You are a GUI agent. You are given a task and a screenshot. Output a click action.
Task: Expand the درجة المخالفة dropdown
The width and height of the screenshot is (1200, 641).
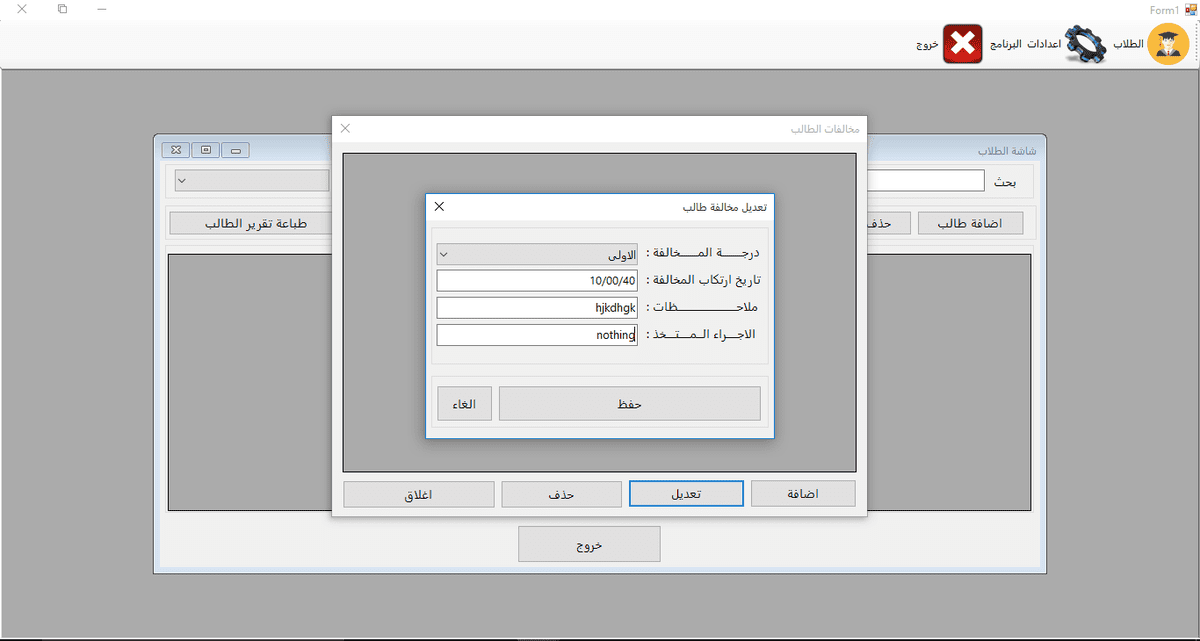[x=537, y=254]
